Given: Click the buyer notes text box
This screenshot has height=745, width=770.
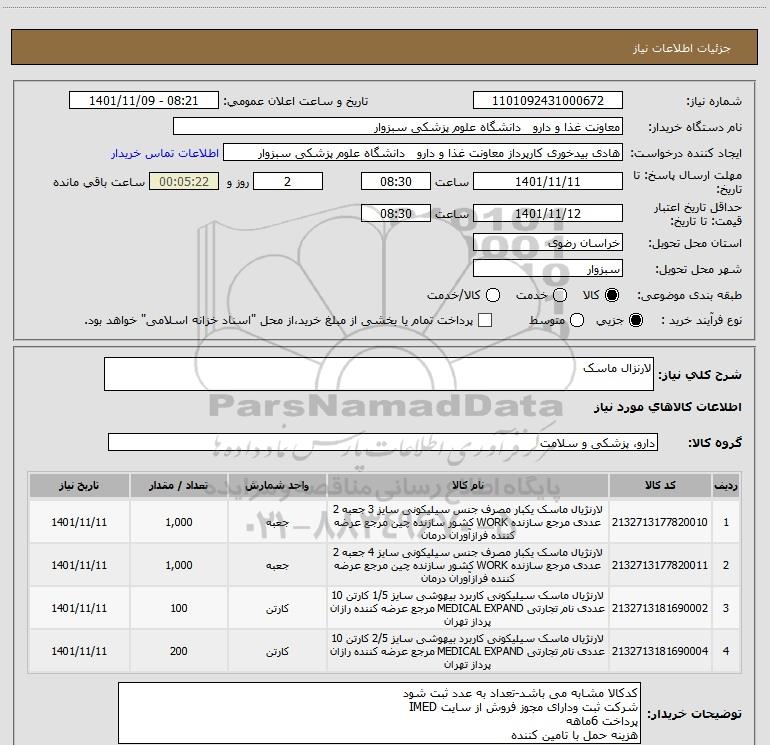Looking at the screenshot, I should point(379,713).
